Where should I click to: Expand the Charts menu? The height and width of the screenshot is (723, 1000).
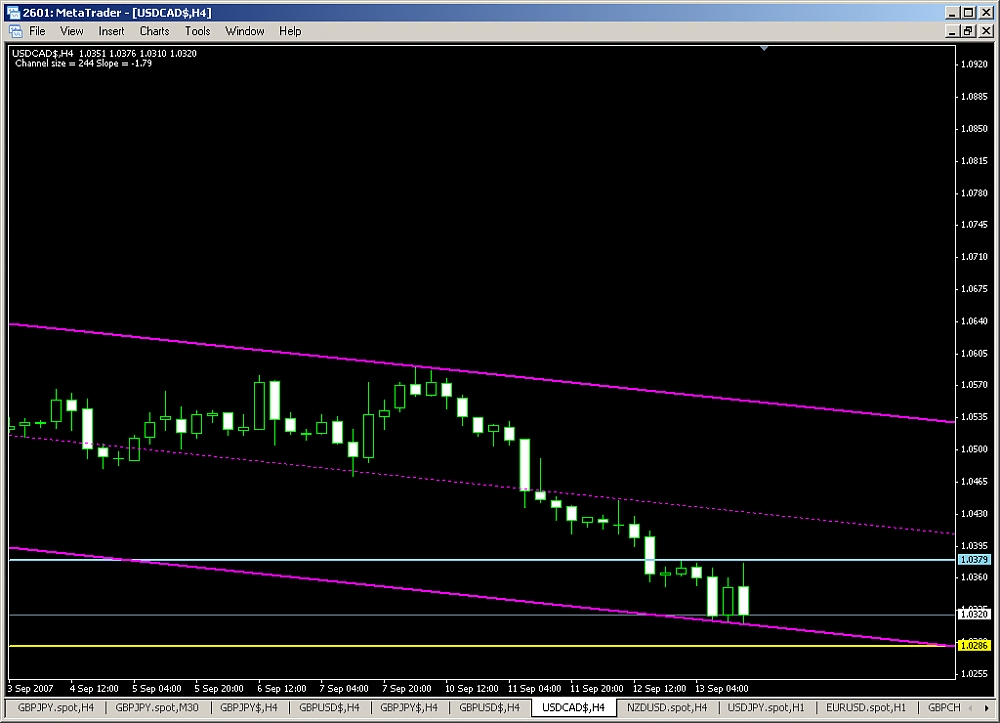pyautogui.click(x=155, y=31)
